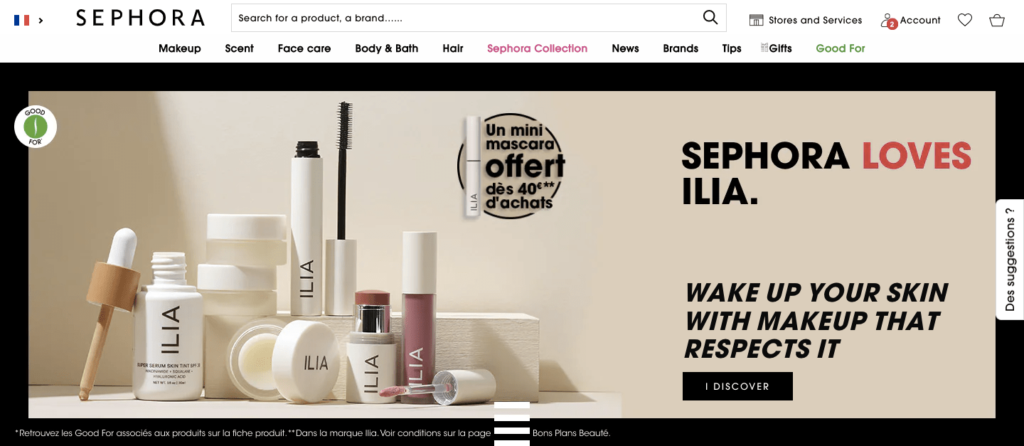The image size is (1024, 446).
Task: Click the Sephora logo
Action: coord(140,18)
